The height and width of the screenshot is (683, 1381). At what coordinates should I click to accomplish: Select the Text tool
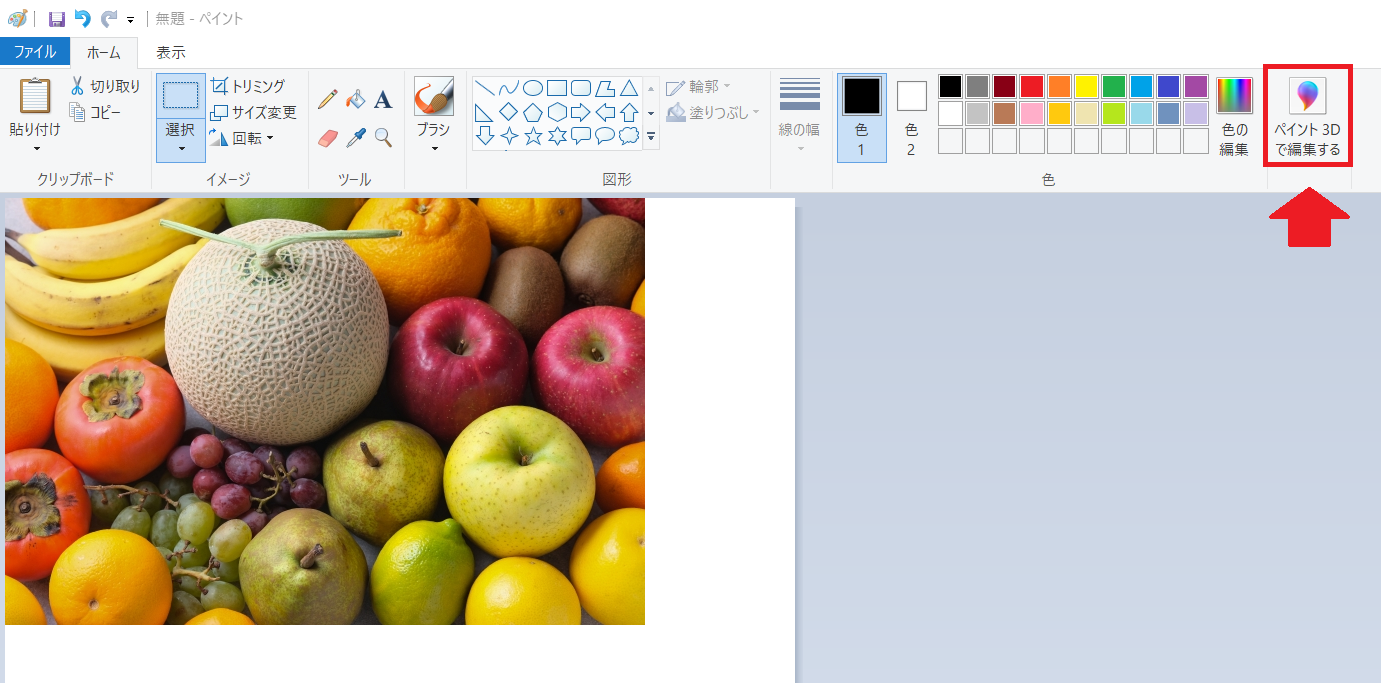383,99
